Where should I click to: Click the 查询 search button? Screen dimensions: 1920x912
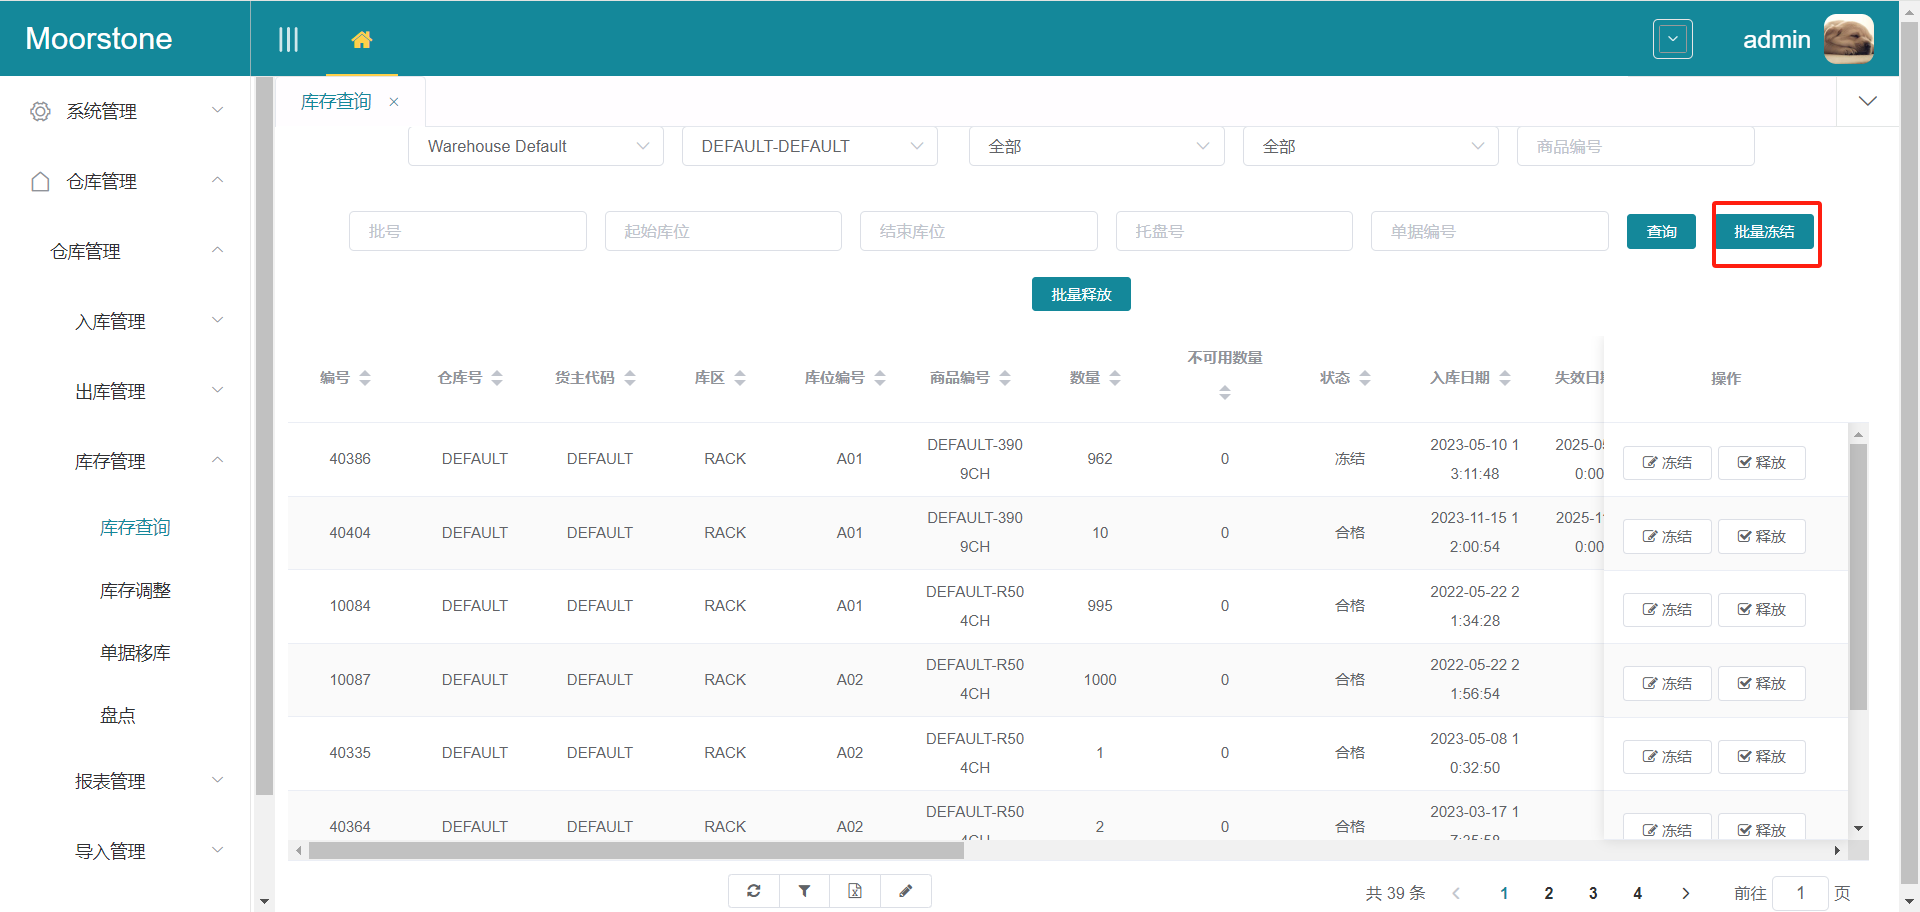coord(1661,231)
